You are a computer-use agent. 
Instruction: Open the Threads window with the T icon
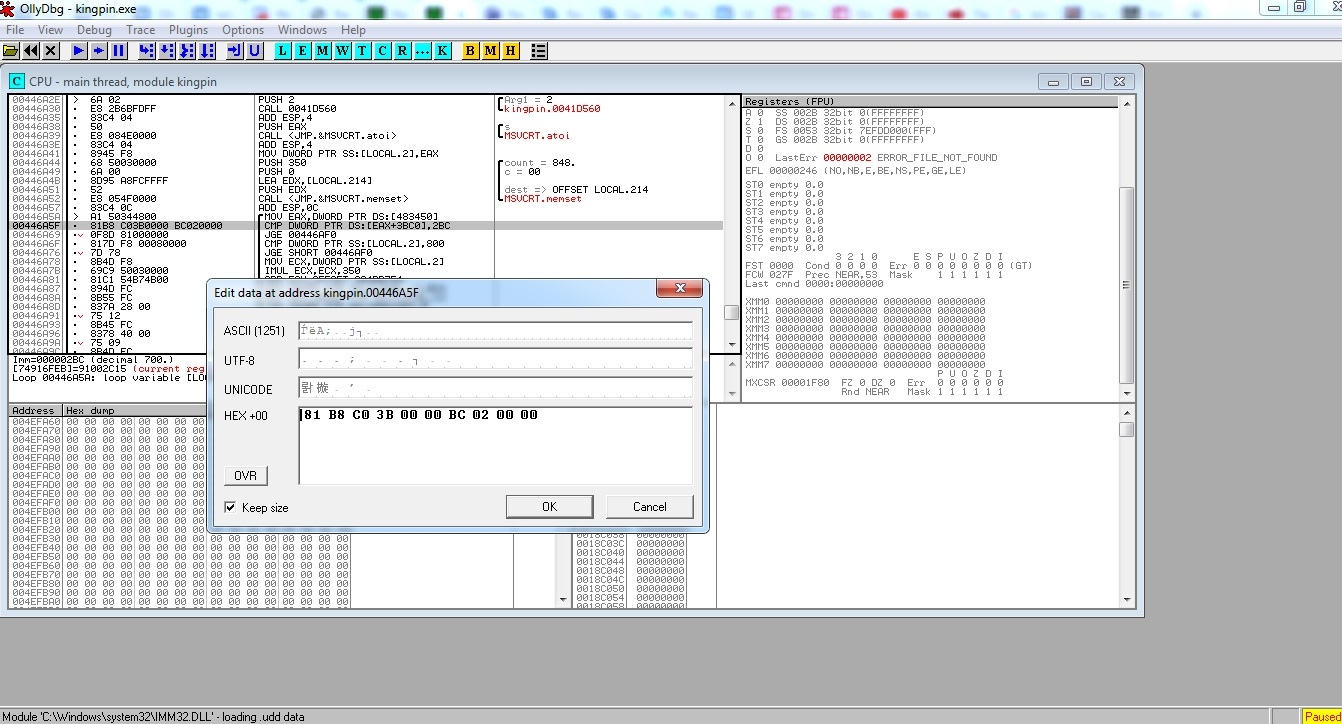tap(363, 50)
